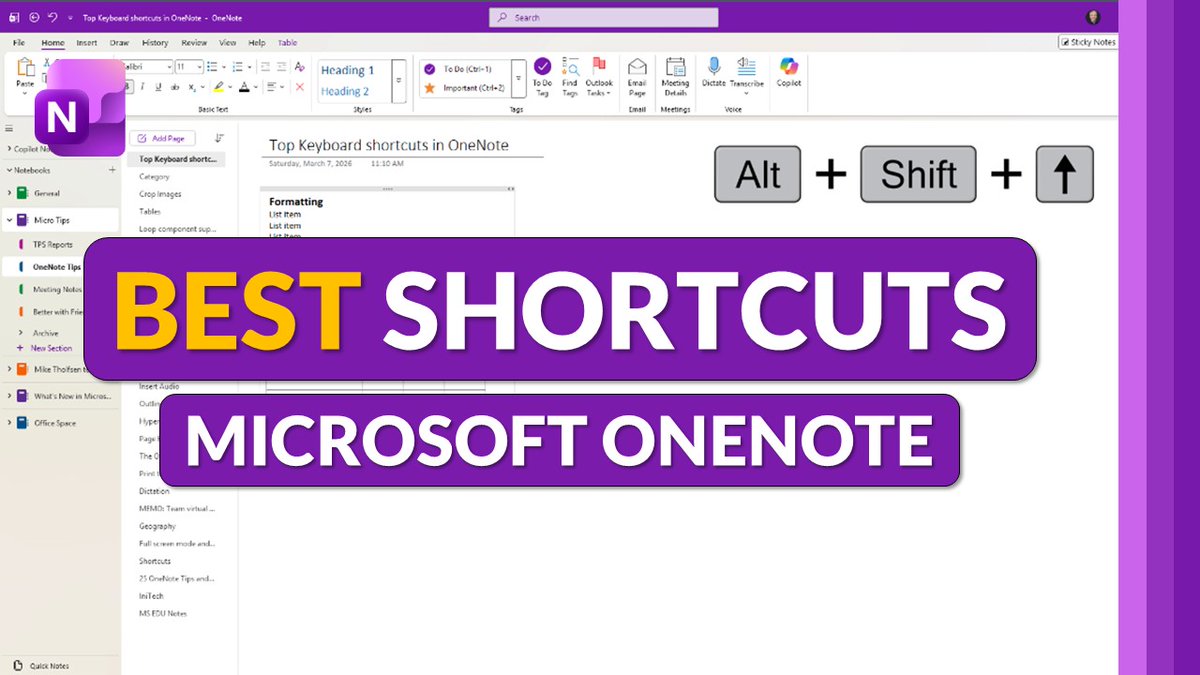
Task: Apply the Heading 1 style
Action: pyautogui.click(x=347, y=70)
